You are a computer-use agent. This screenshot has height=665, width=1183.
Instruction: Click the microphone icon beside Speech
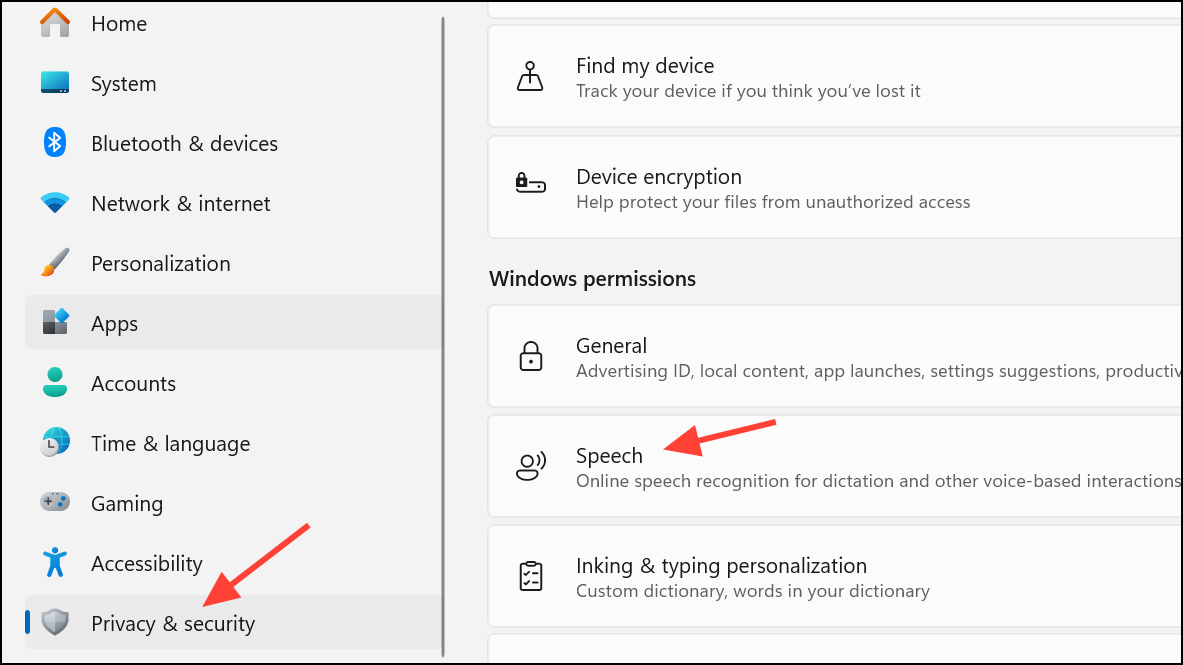click(530, 466)
